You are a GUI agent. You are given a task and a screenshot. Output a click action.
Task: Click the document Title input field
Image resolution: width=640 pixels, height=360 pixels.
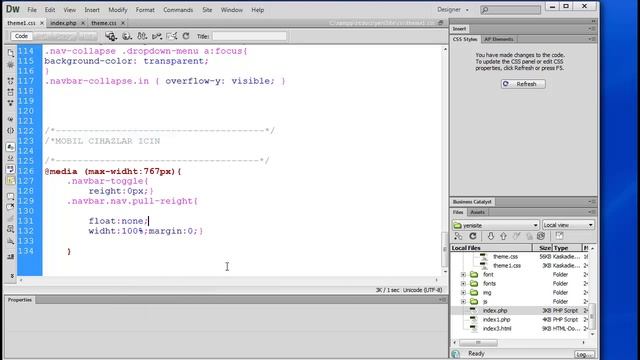249,36
